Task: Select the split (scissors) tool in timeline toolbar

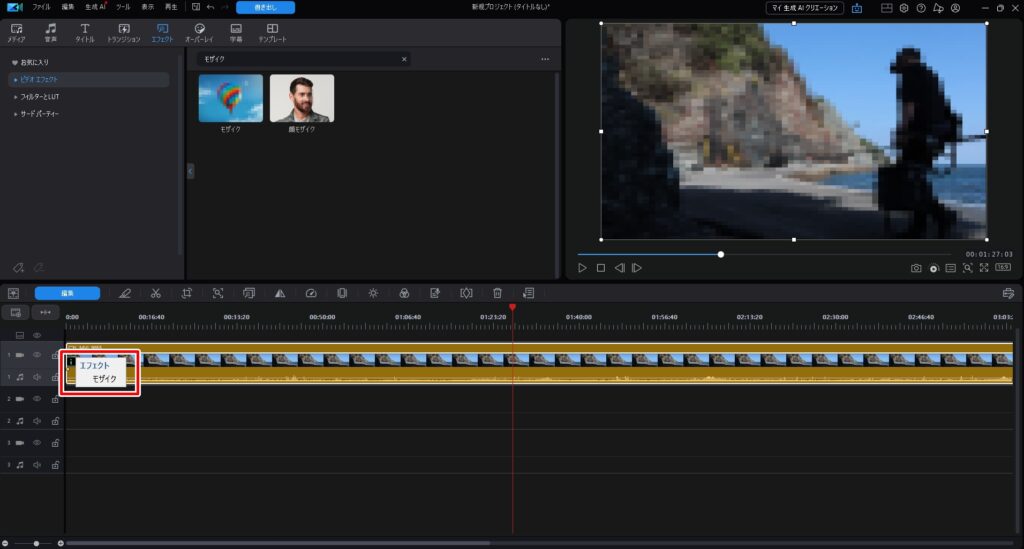Action: 156,293
